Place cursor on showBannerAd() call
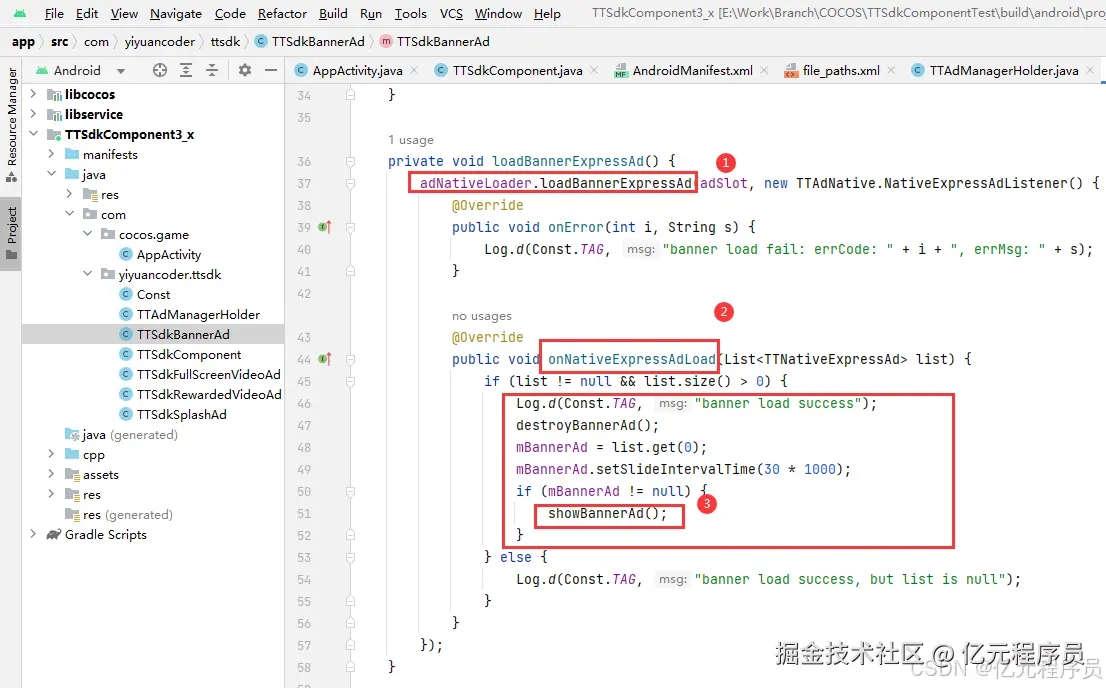Viewport: 1106px width, 688px height. coord(607,513)
